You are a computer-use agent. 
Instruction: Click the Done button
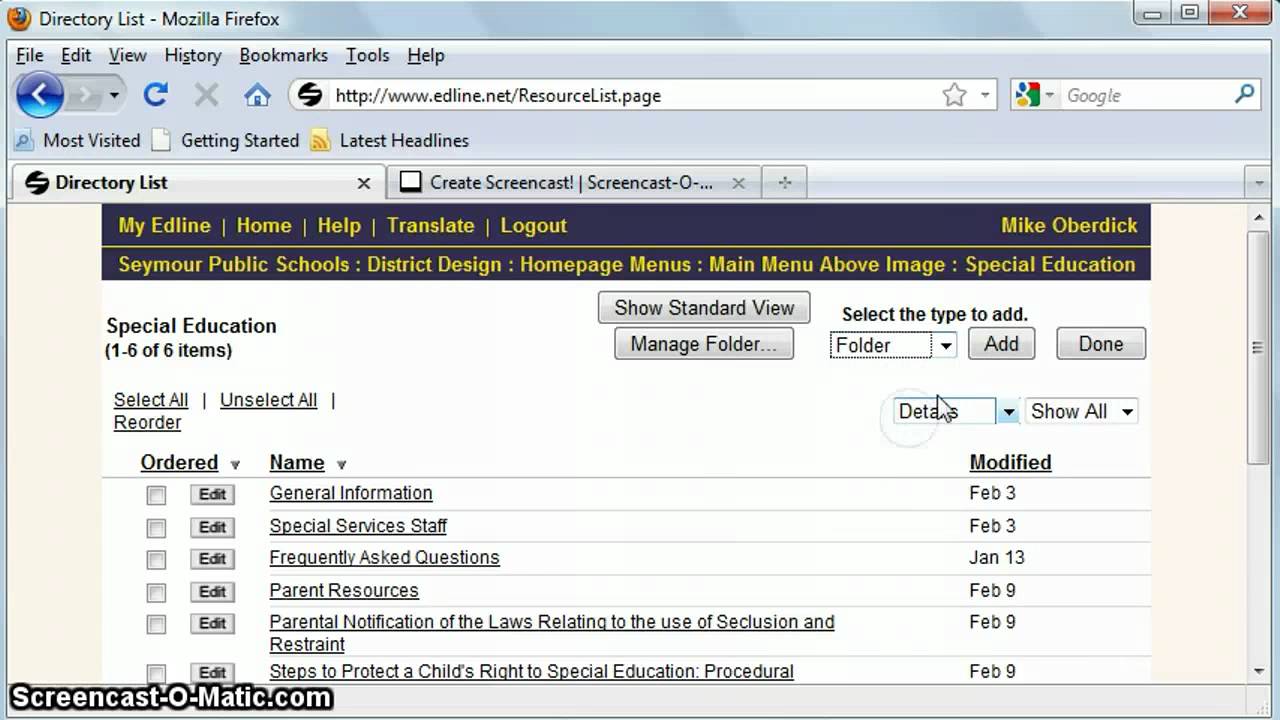pyautogui.click(x=1101, y=344)
